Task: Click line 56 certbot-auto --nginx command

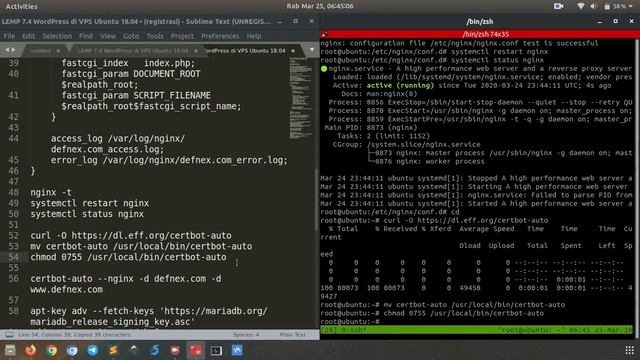Action: point(126,284)
